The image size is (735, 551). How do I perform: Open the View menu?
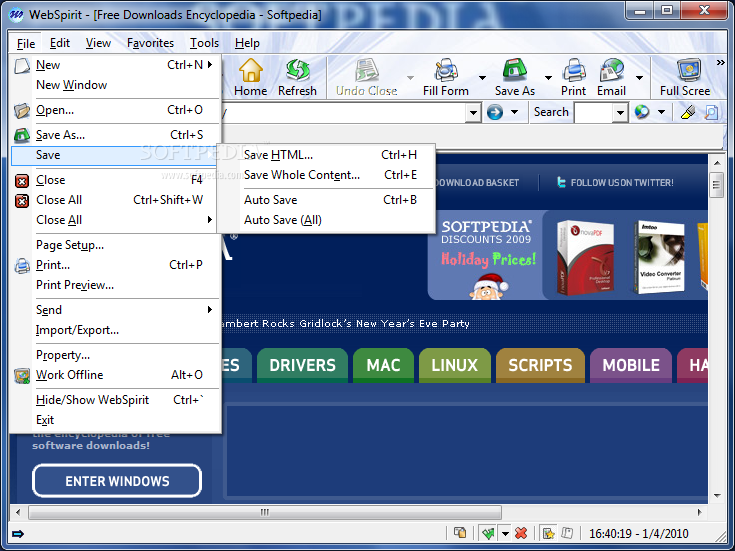tap(98, 43)
